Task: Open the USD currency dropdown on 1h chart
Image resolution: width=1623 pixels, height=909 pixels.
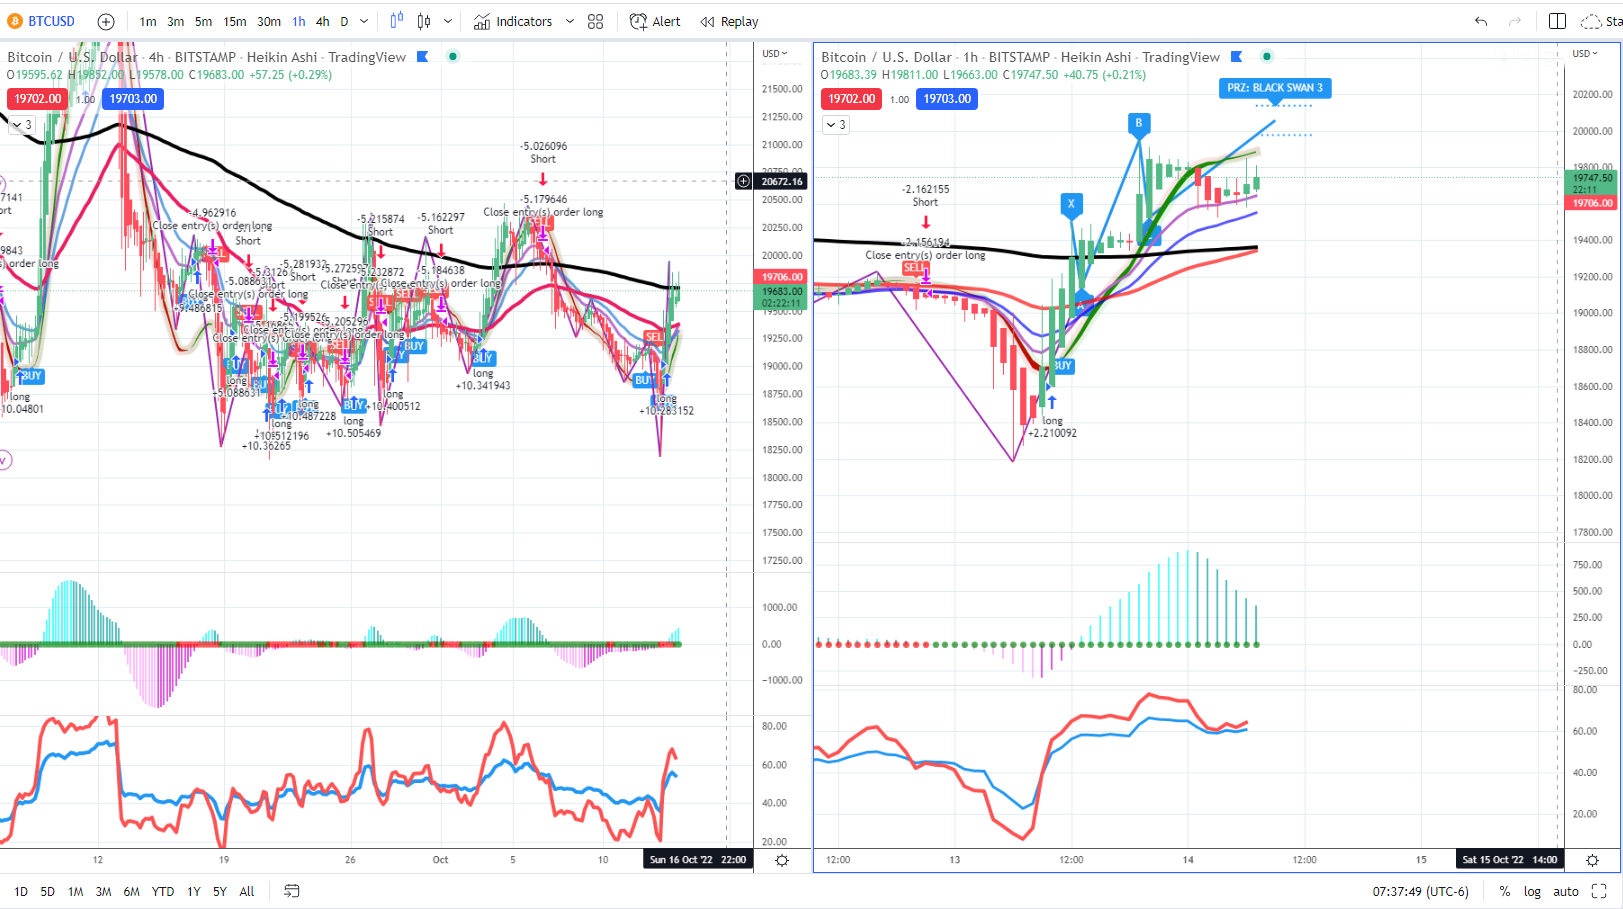Action: pyautogui.click(x=1585, y=54)
